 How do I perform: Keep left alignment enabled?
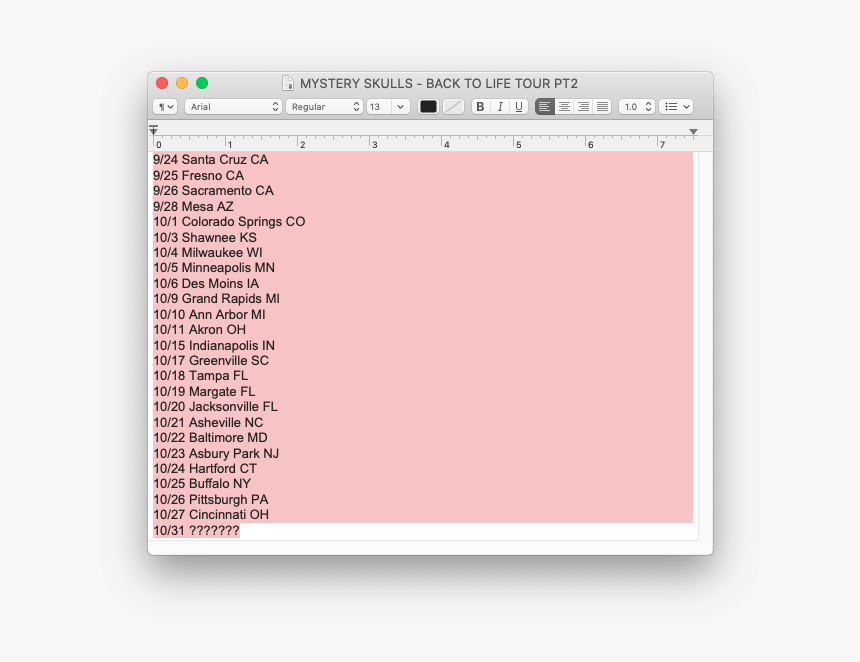tap(544, 106)
